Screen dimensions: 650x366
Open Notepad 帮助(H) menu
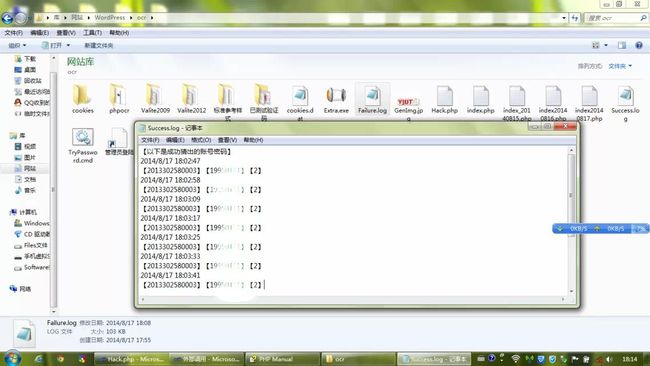coord(253,140)
